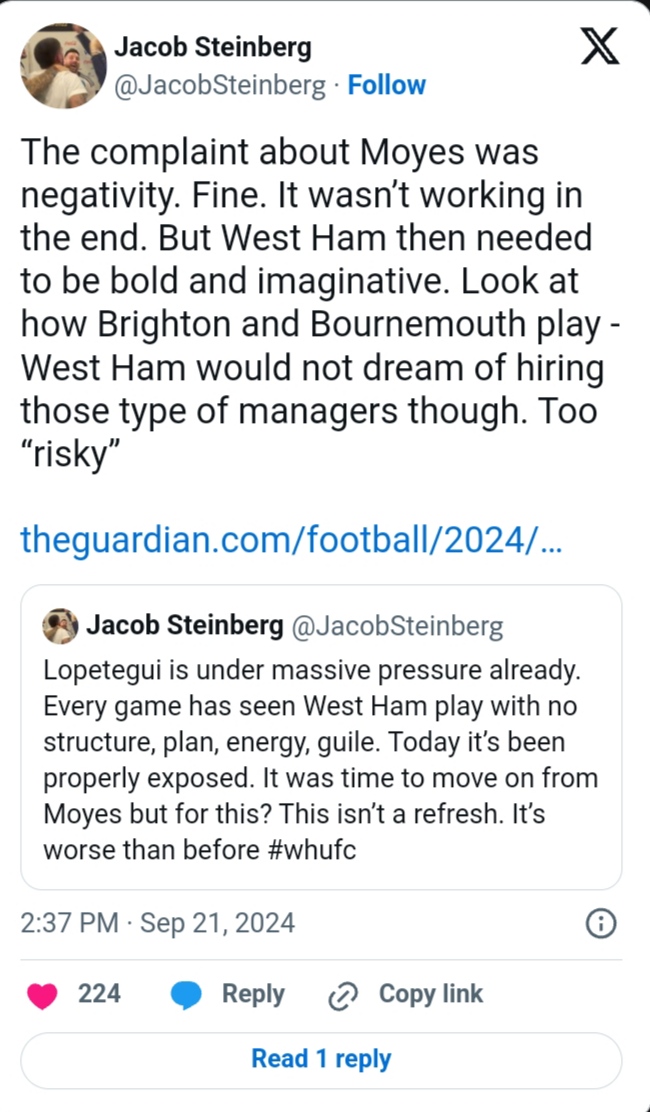
Task: Click the Copy link text
Action: tap(430, 994)
